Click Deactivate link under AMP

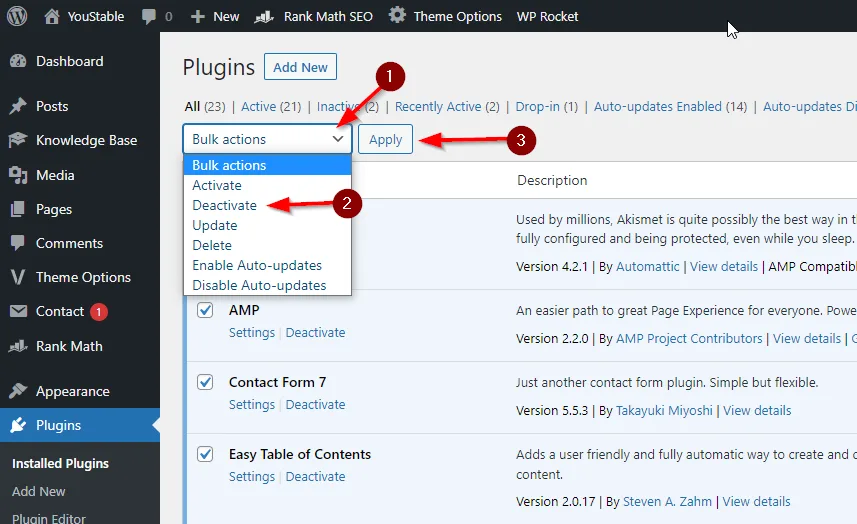pos(315,333)
